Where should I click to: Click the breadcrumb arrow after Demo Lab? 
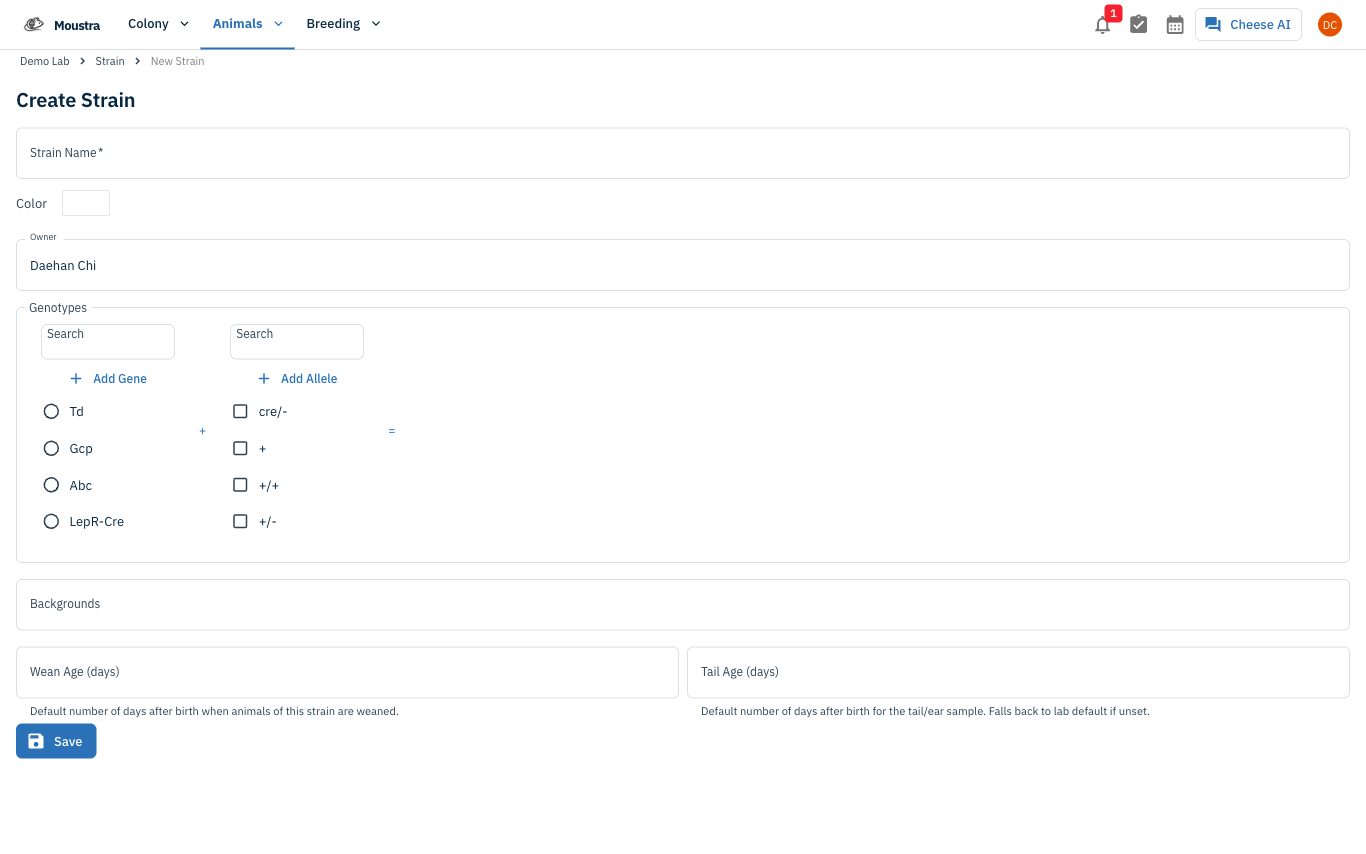click(x=83, y=62)
